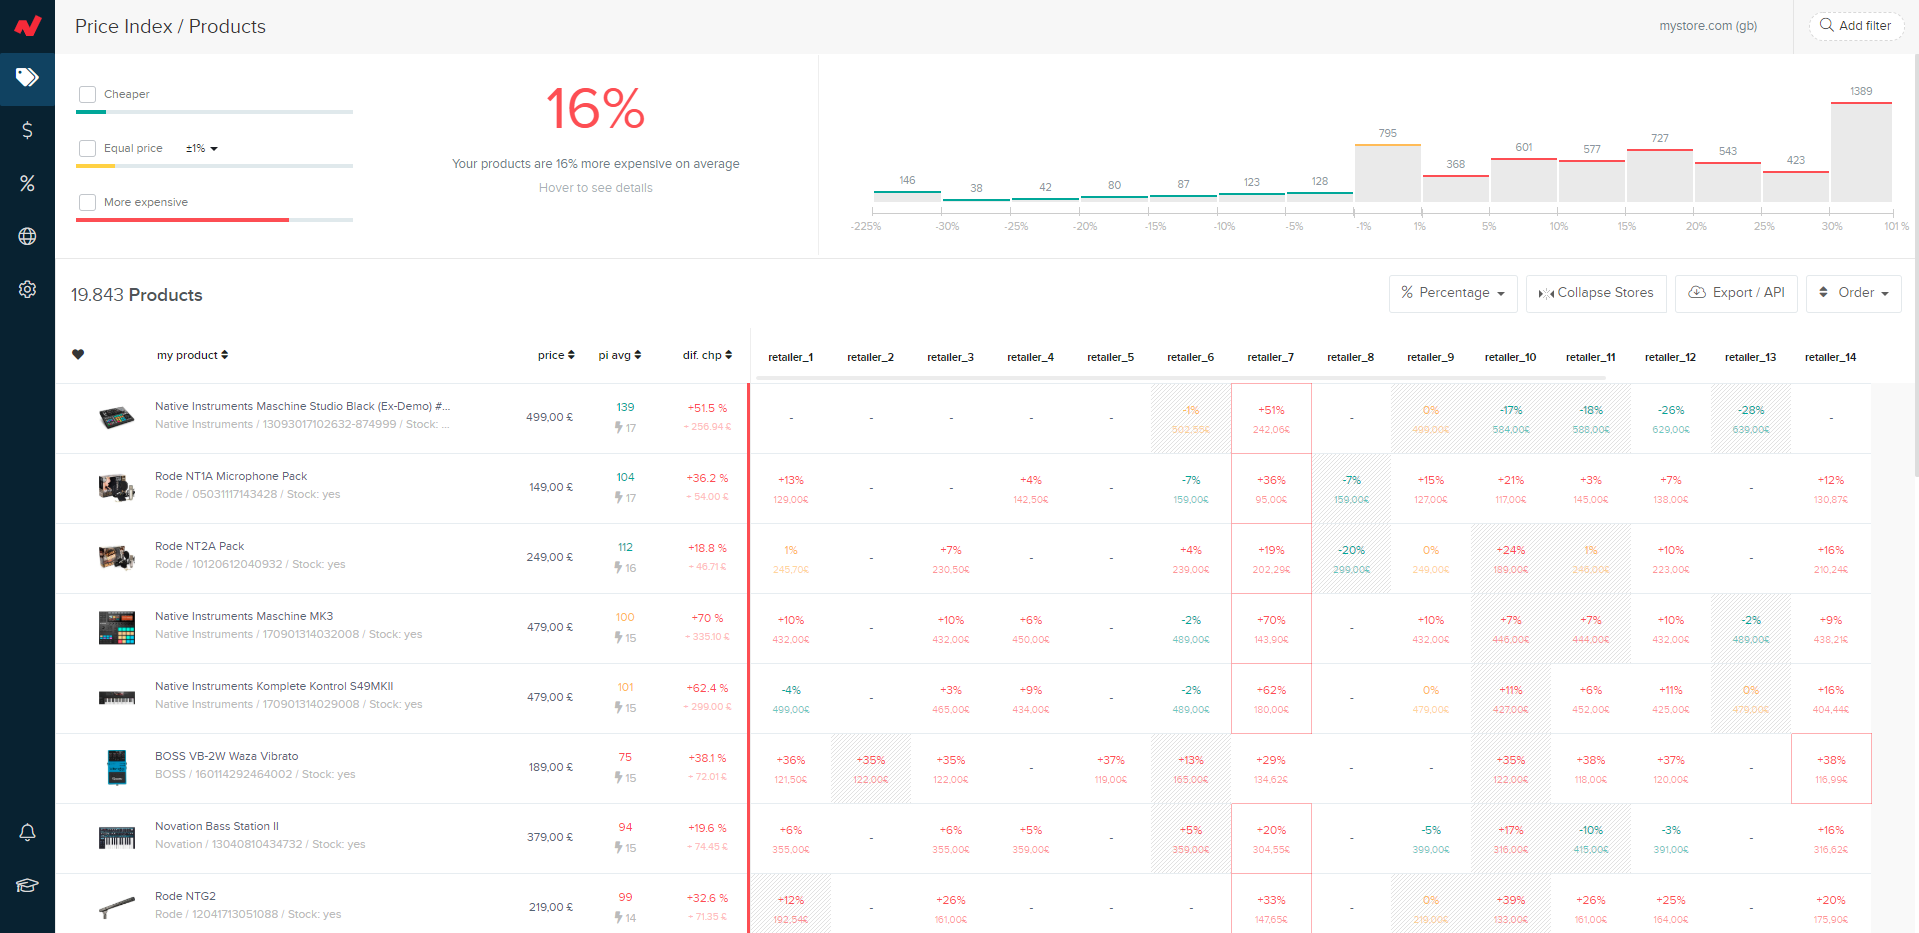Open the percent sidebar section
This screenshot has height=933, width=1919.
coord(27,183)
